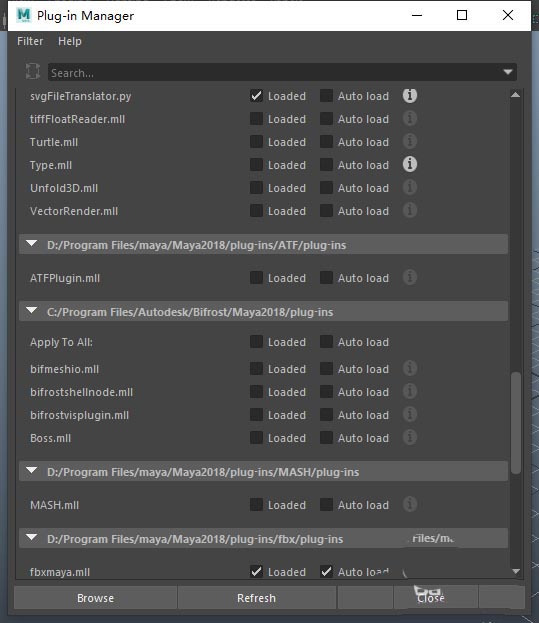Show info for bifmeshio.mll
This screenshot has height=623, width=539.
coord(410,369)
